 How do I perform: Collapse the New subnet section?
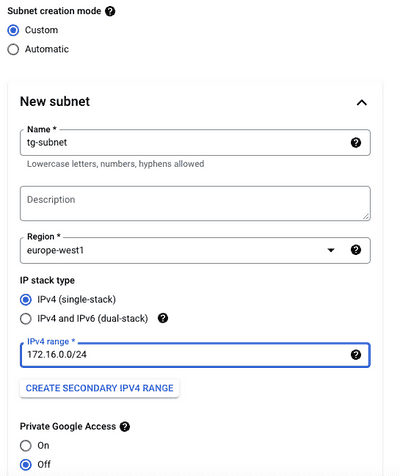tap(362, 102)
